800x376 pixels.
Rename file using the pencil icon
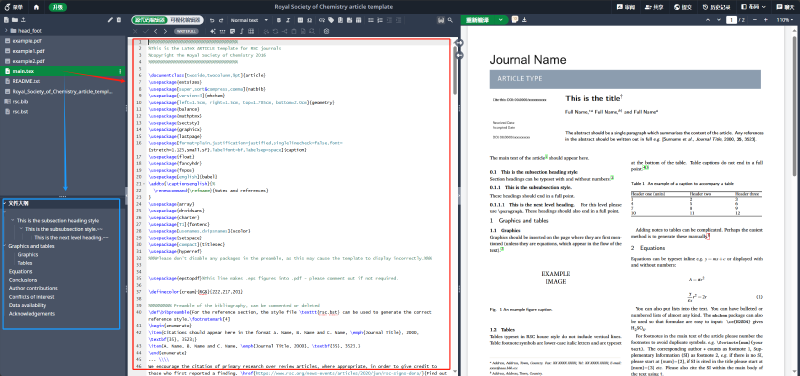point(110,20)
